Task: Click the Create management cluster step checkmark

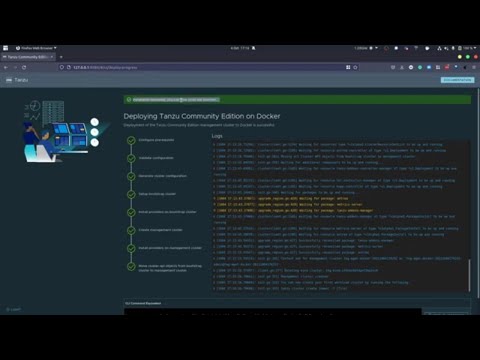Action: pyautogui.click(x=131, y=230)
